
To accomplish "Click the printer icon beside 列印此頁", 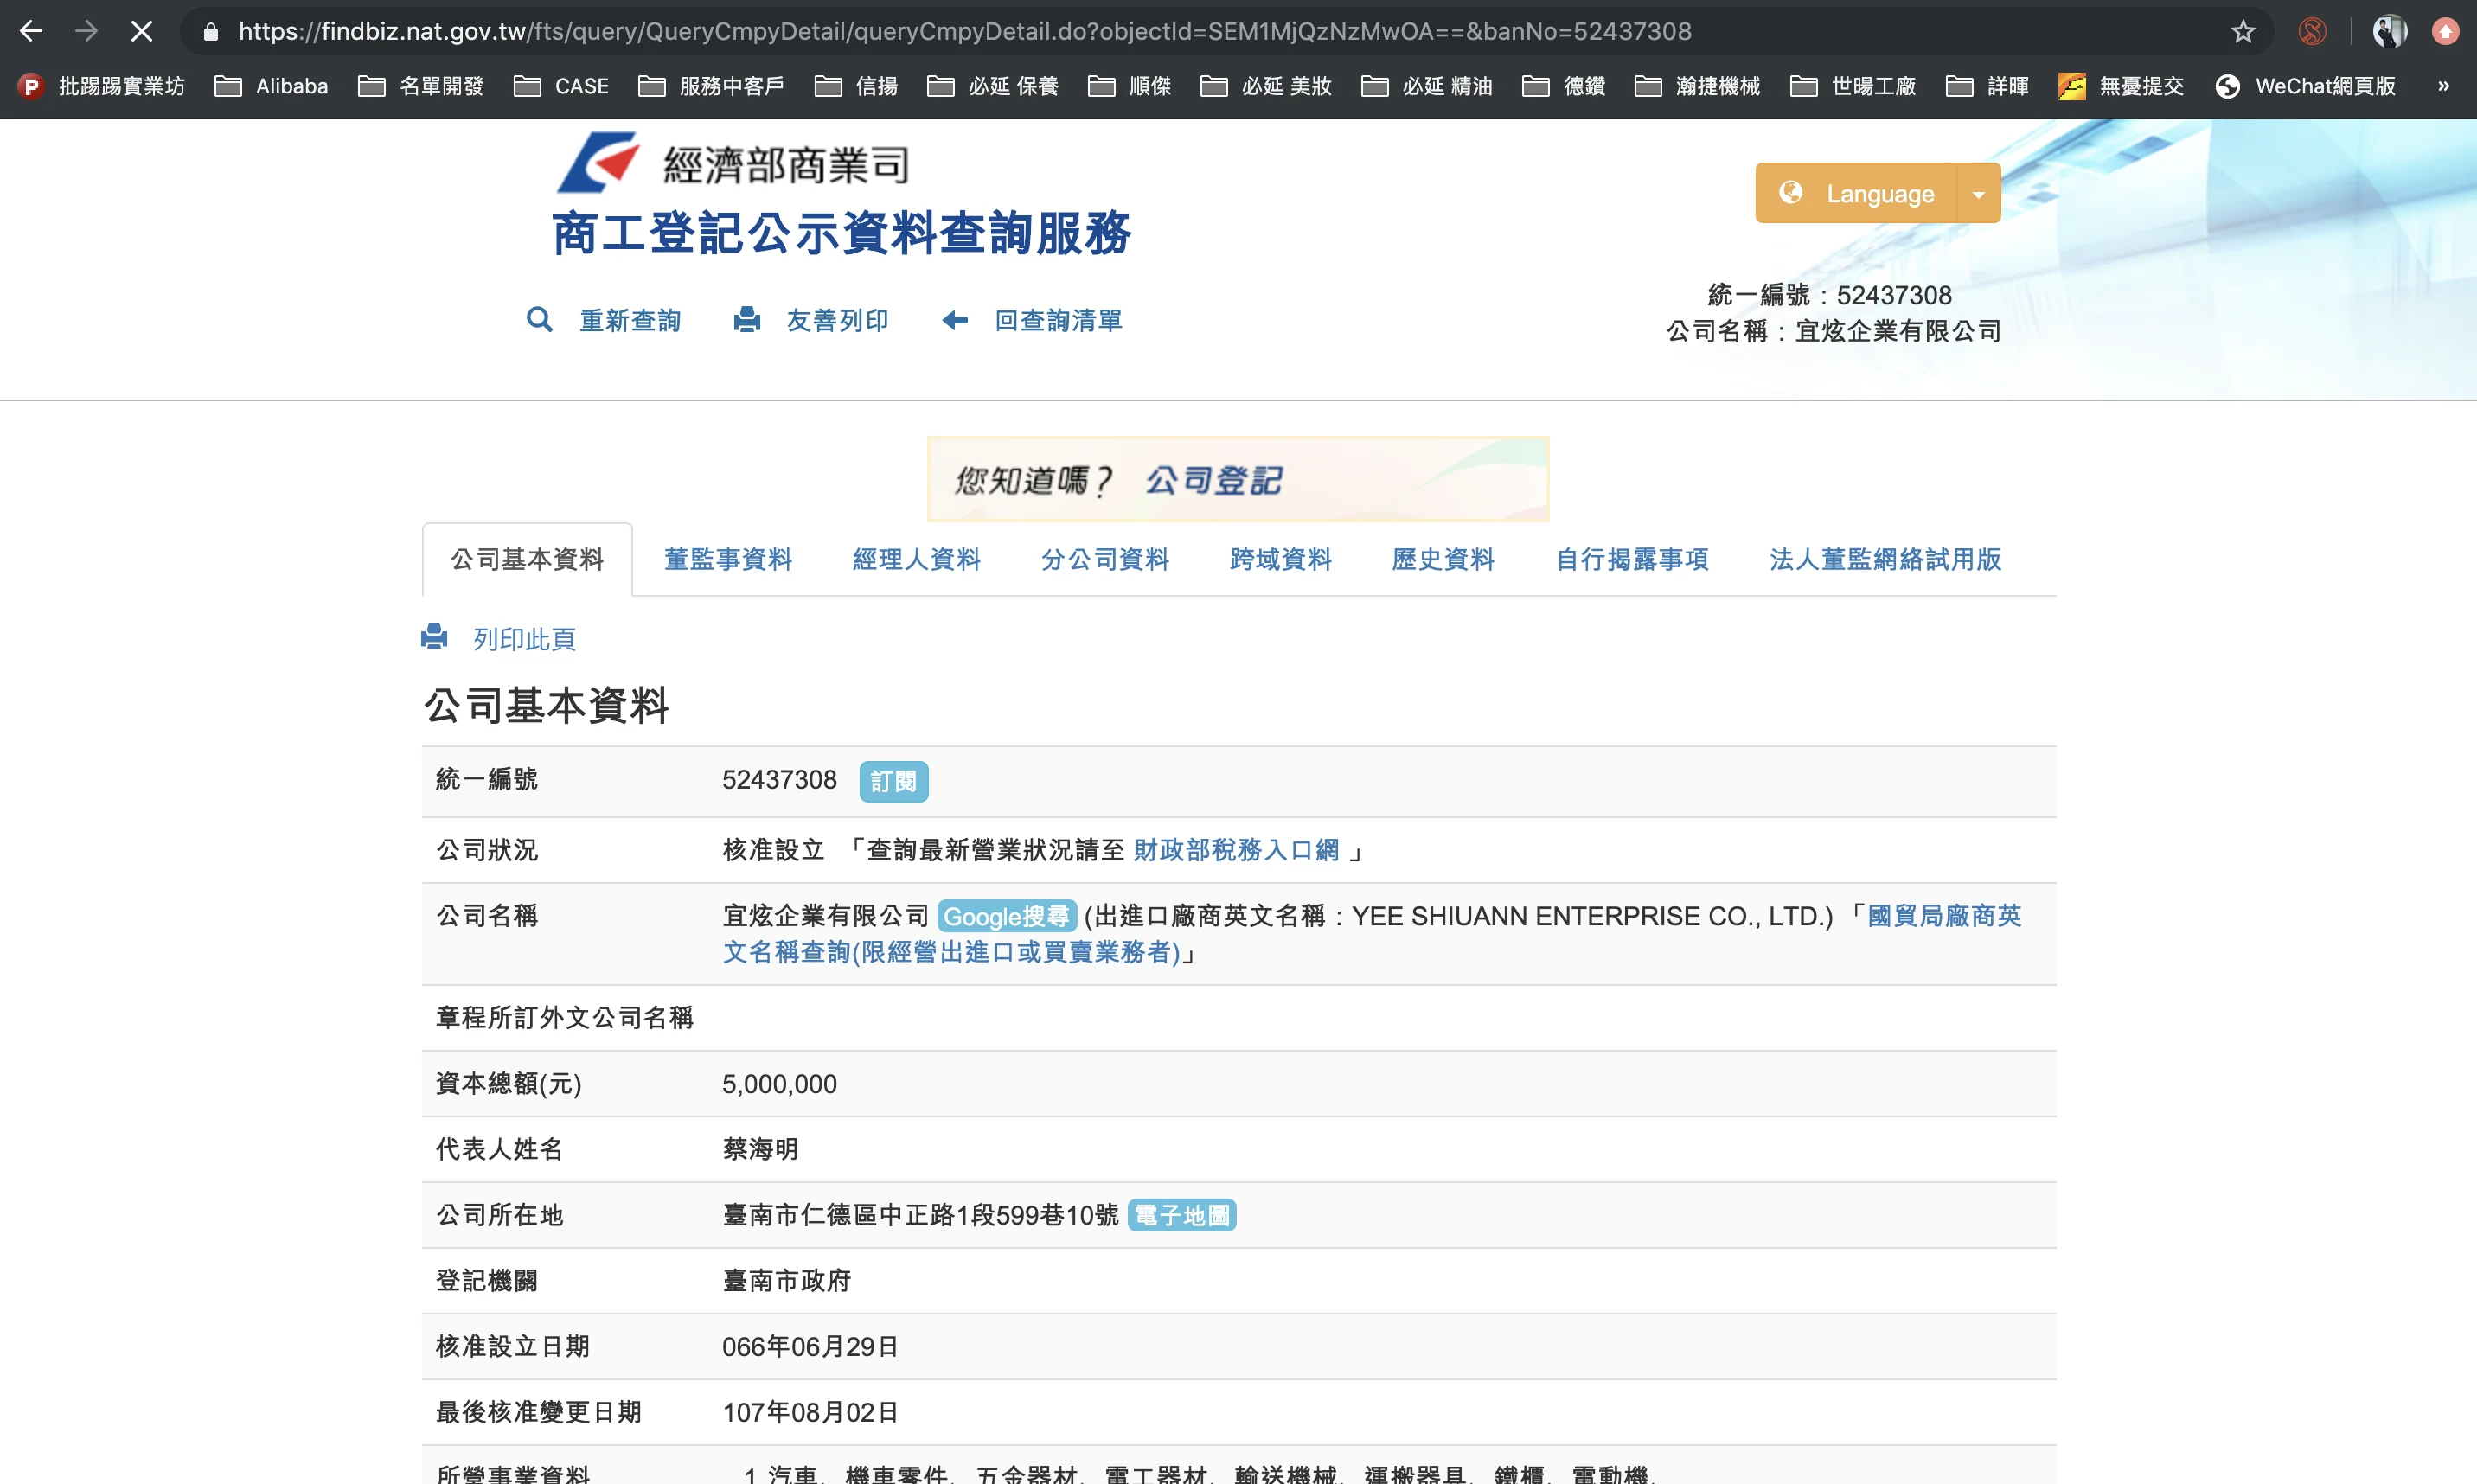I will click(x=435, y=637).
